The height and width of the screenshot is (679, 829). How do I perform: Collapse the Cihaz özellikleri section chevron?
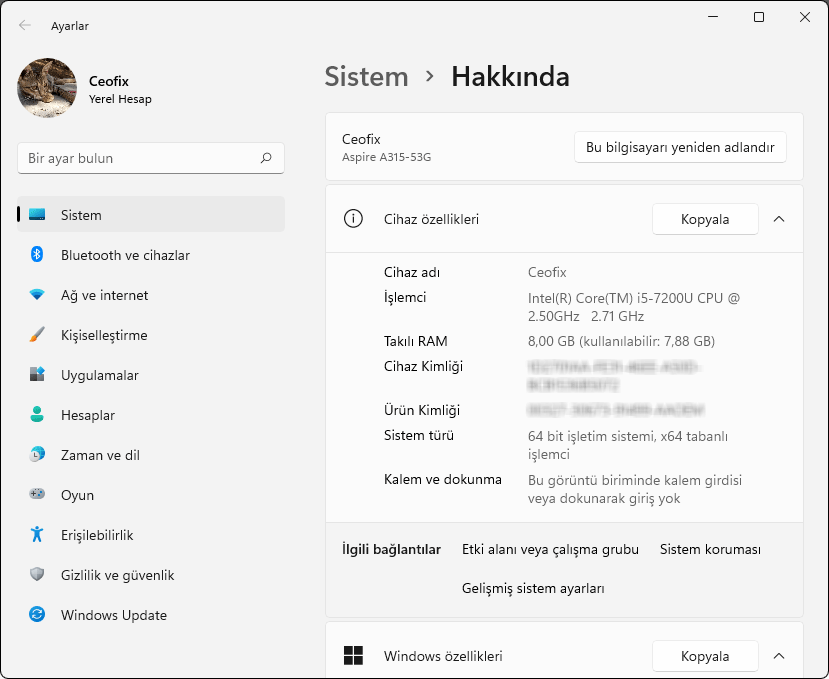[x=779, y=219]
